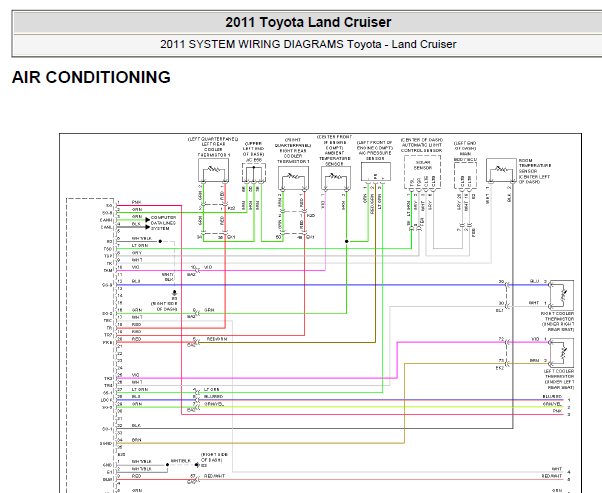
Task: Select the Left Cooler Thermistor symbol
Action: pyautogui.click(x=562, y=353)
